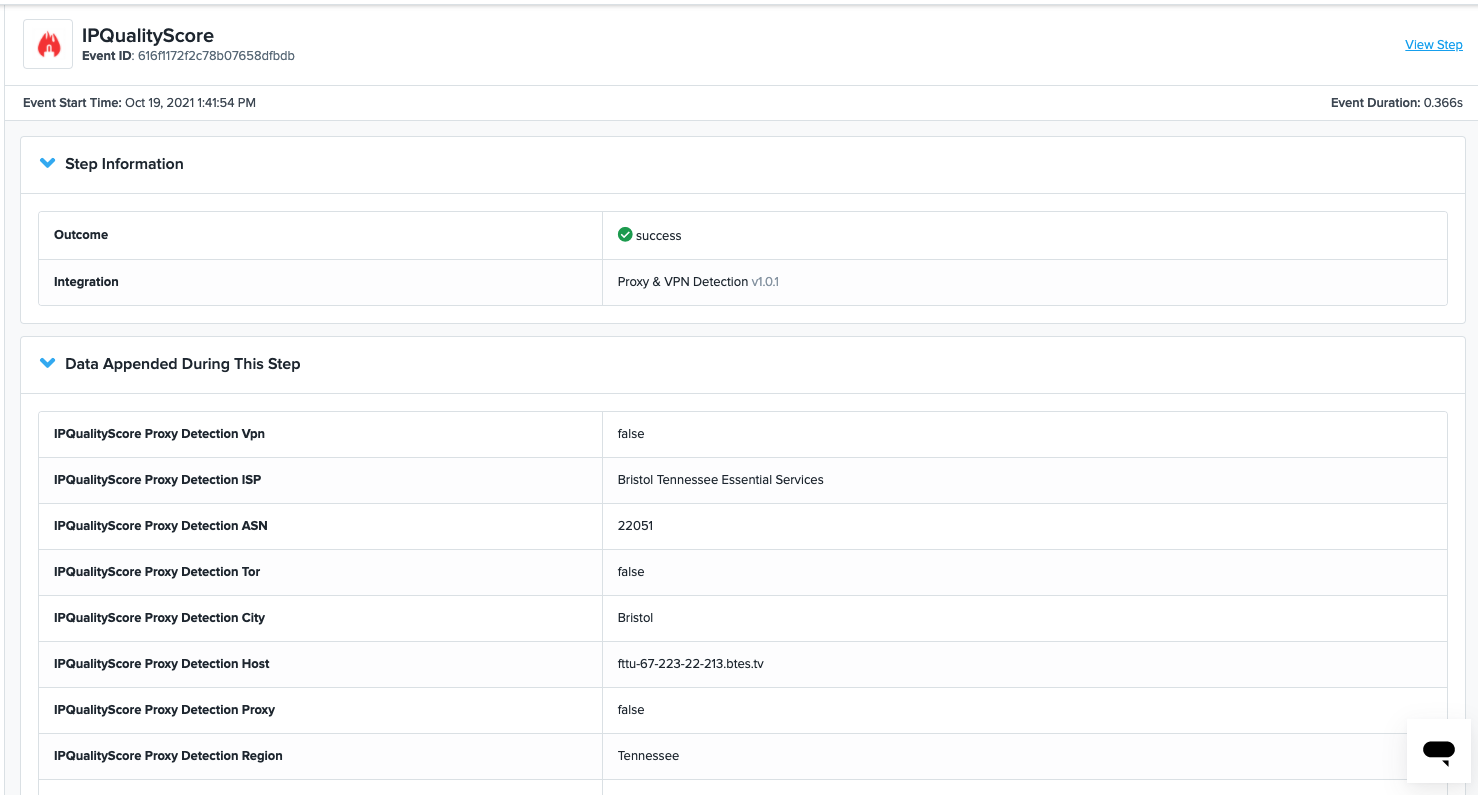Select the host value fttu-67-223-22-213.btes.tv
The width and height of the screenshot is (1478, 795).
(x=690, y=664)
